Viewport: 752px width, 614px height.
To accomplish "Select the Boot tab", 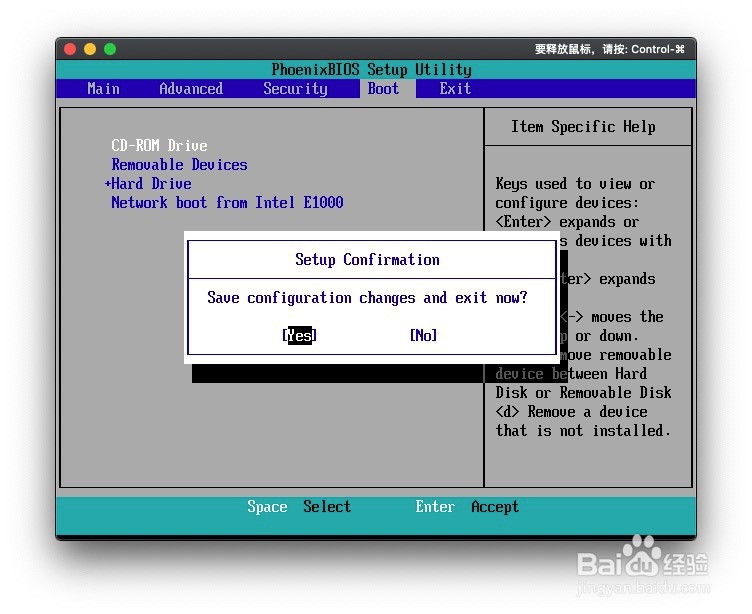I will [x=383, y=89].
